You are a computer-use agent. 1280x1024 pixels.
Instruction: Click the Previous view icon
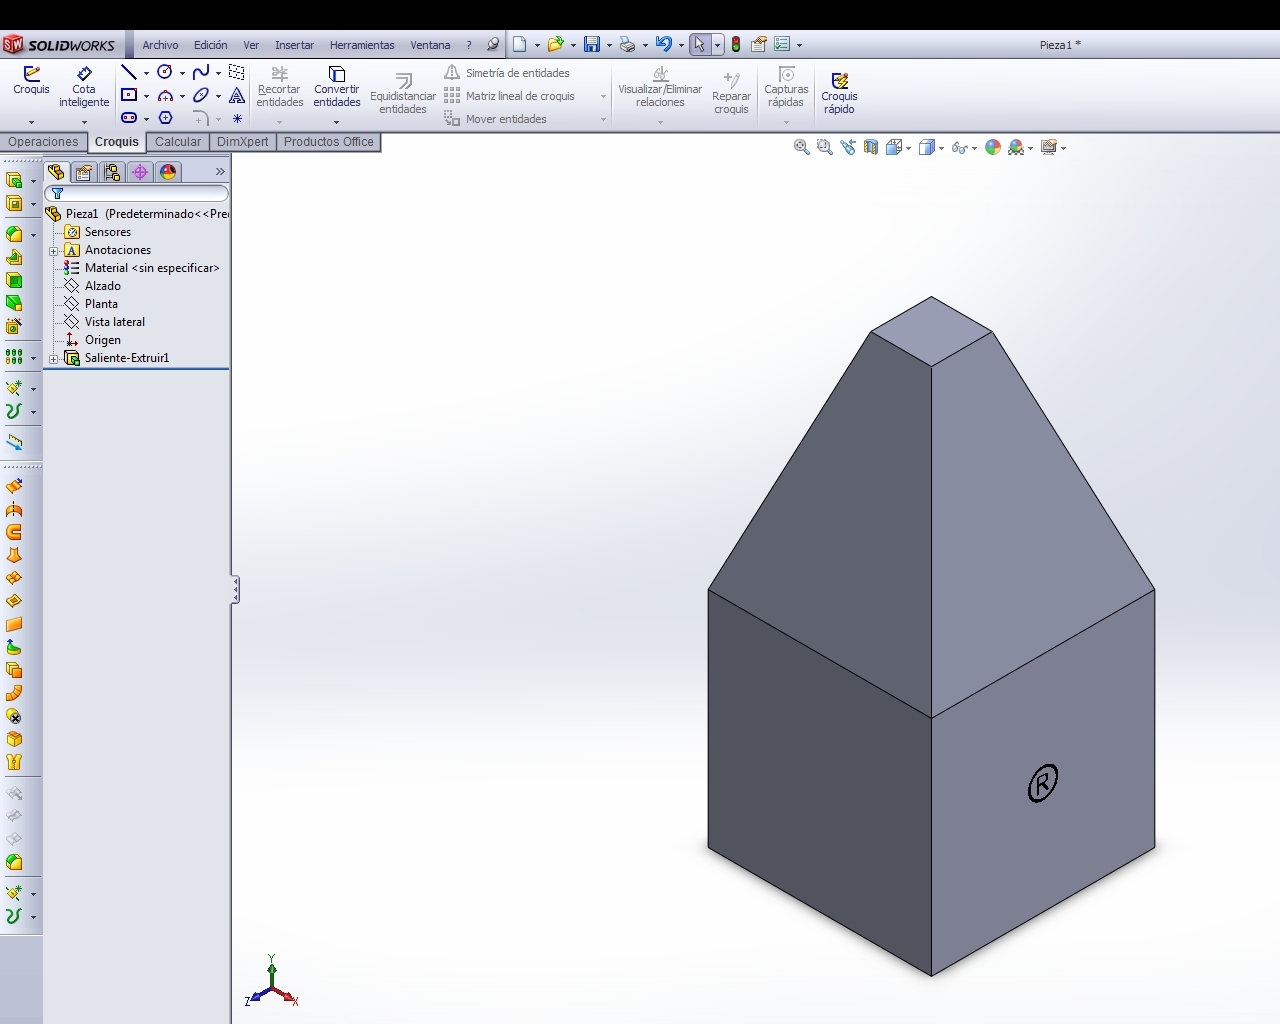(x=848, y=147)
